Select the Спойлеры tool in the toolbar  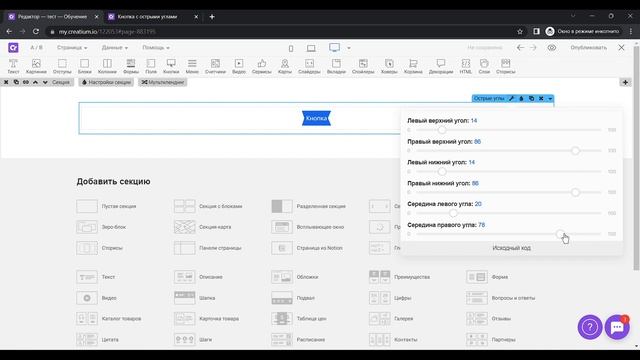click(x=363, y=66)
